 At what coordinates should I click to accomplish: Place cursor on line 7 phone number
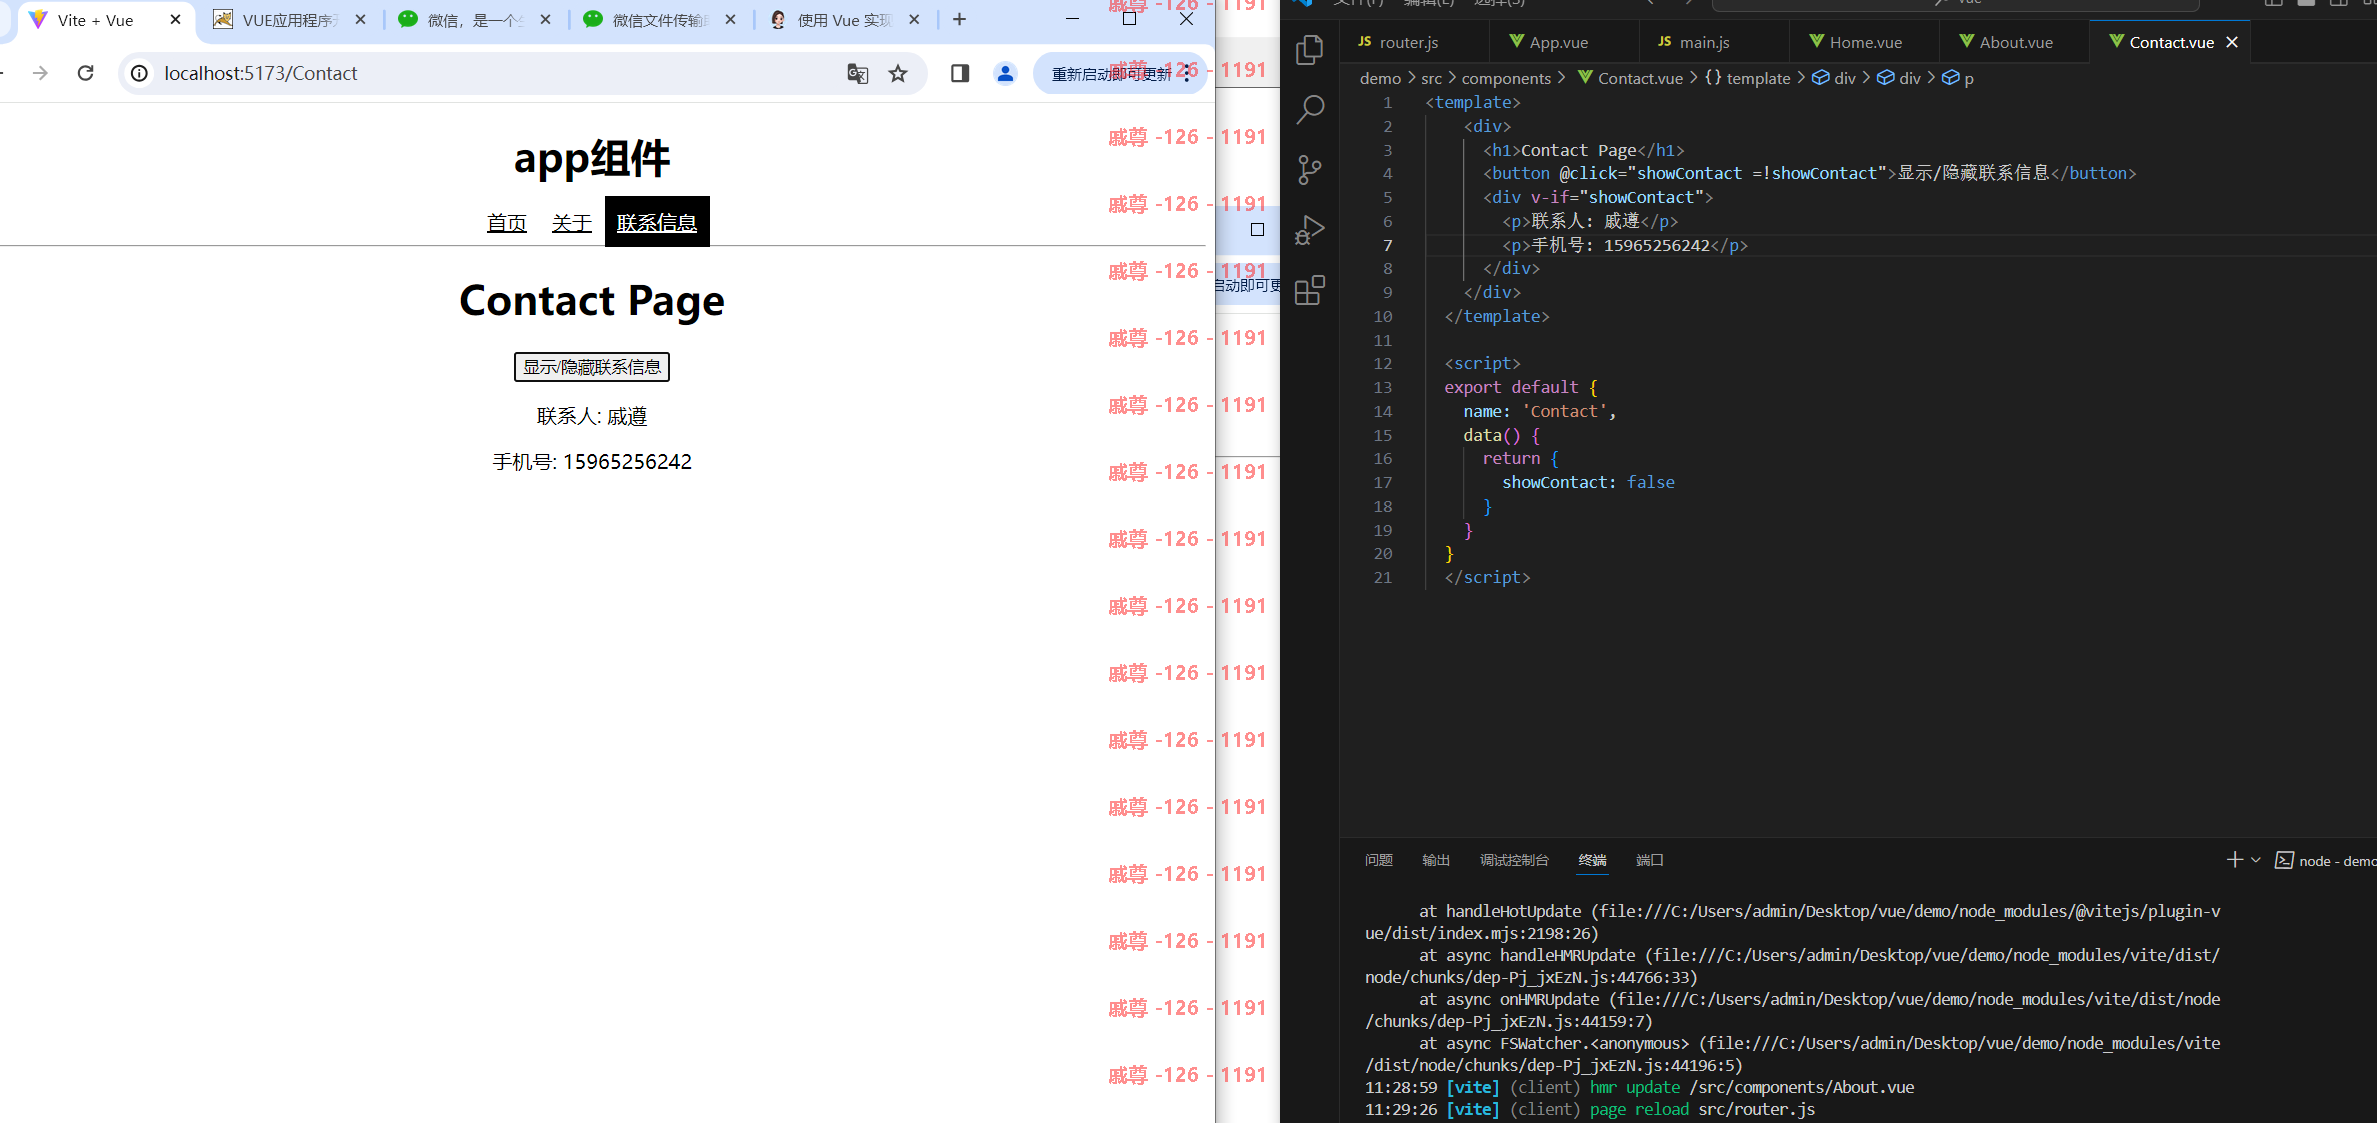coord(1656,245)
